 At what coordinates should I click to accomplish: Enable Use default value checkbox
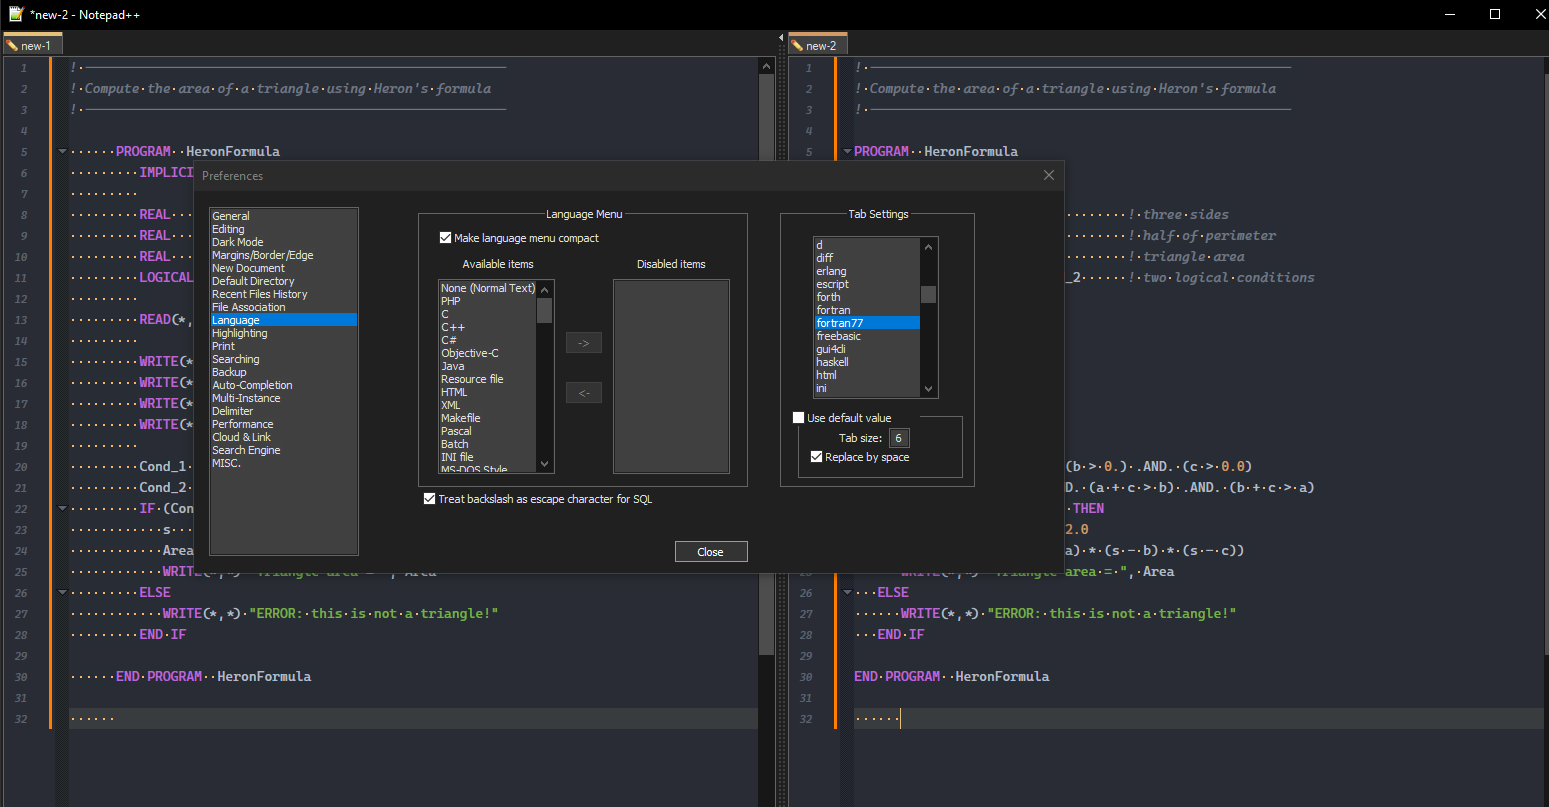point(842,418)
